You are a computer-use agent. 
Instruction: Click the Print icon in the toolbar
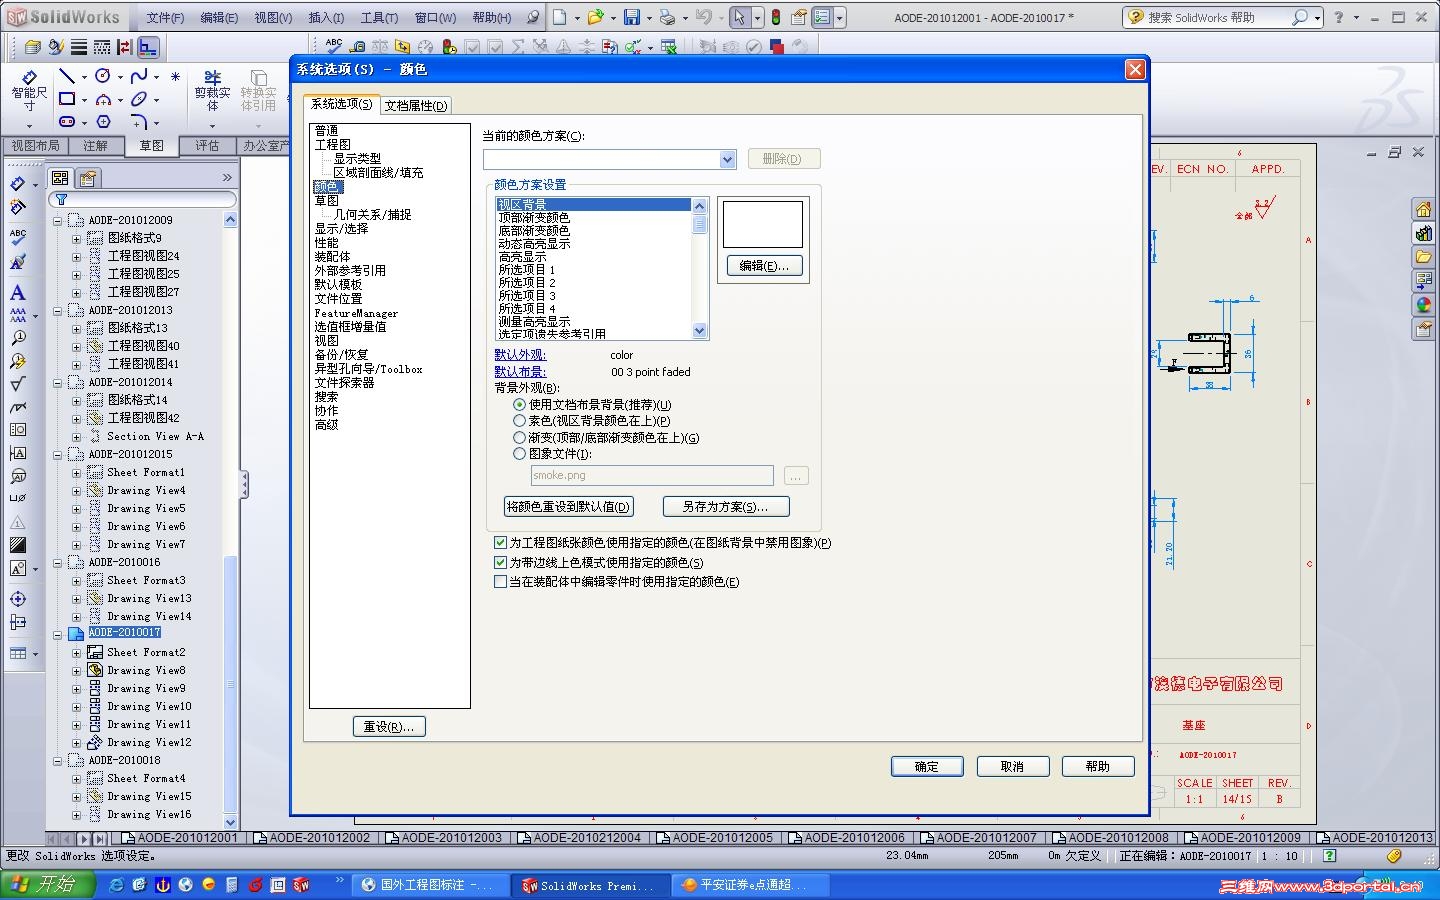pos(667,17)
